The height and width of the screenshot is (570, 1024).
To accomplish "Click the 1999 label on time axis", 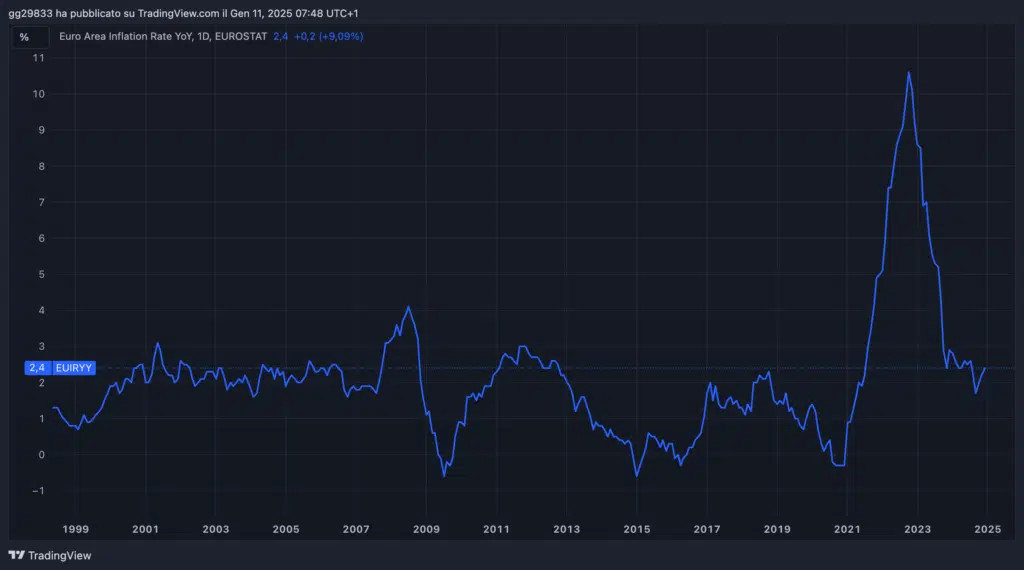I will [x=76, y=529].
